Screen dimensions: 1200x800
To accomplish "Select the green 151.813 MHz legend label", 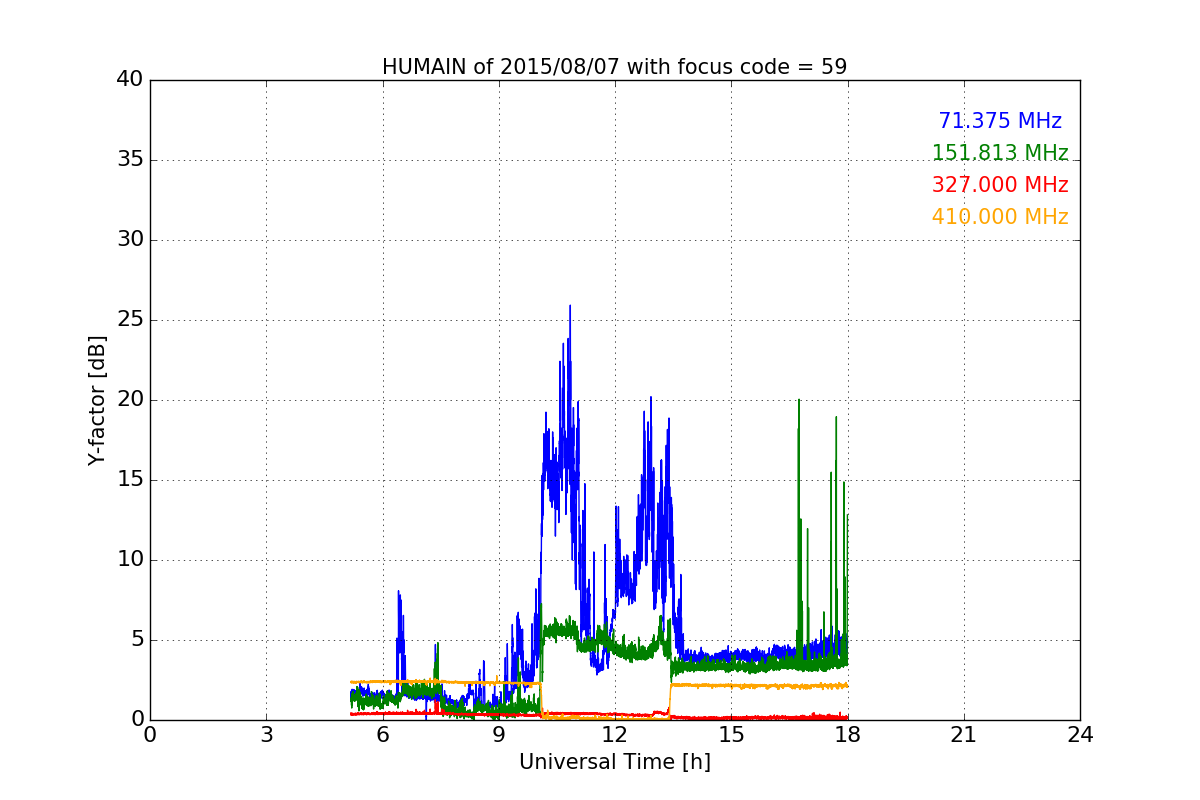I will click(1000, 153).
